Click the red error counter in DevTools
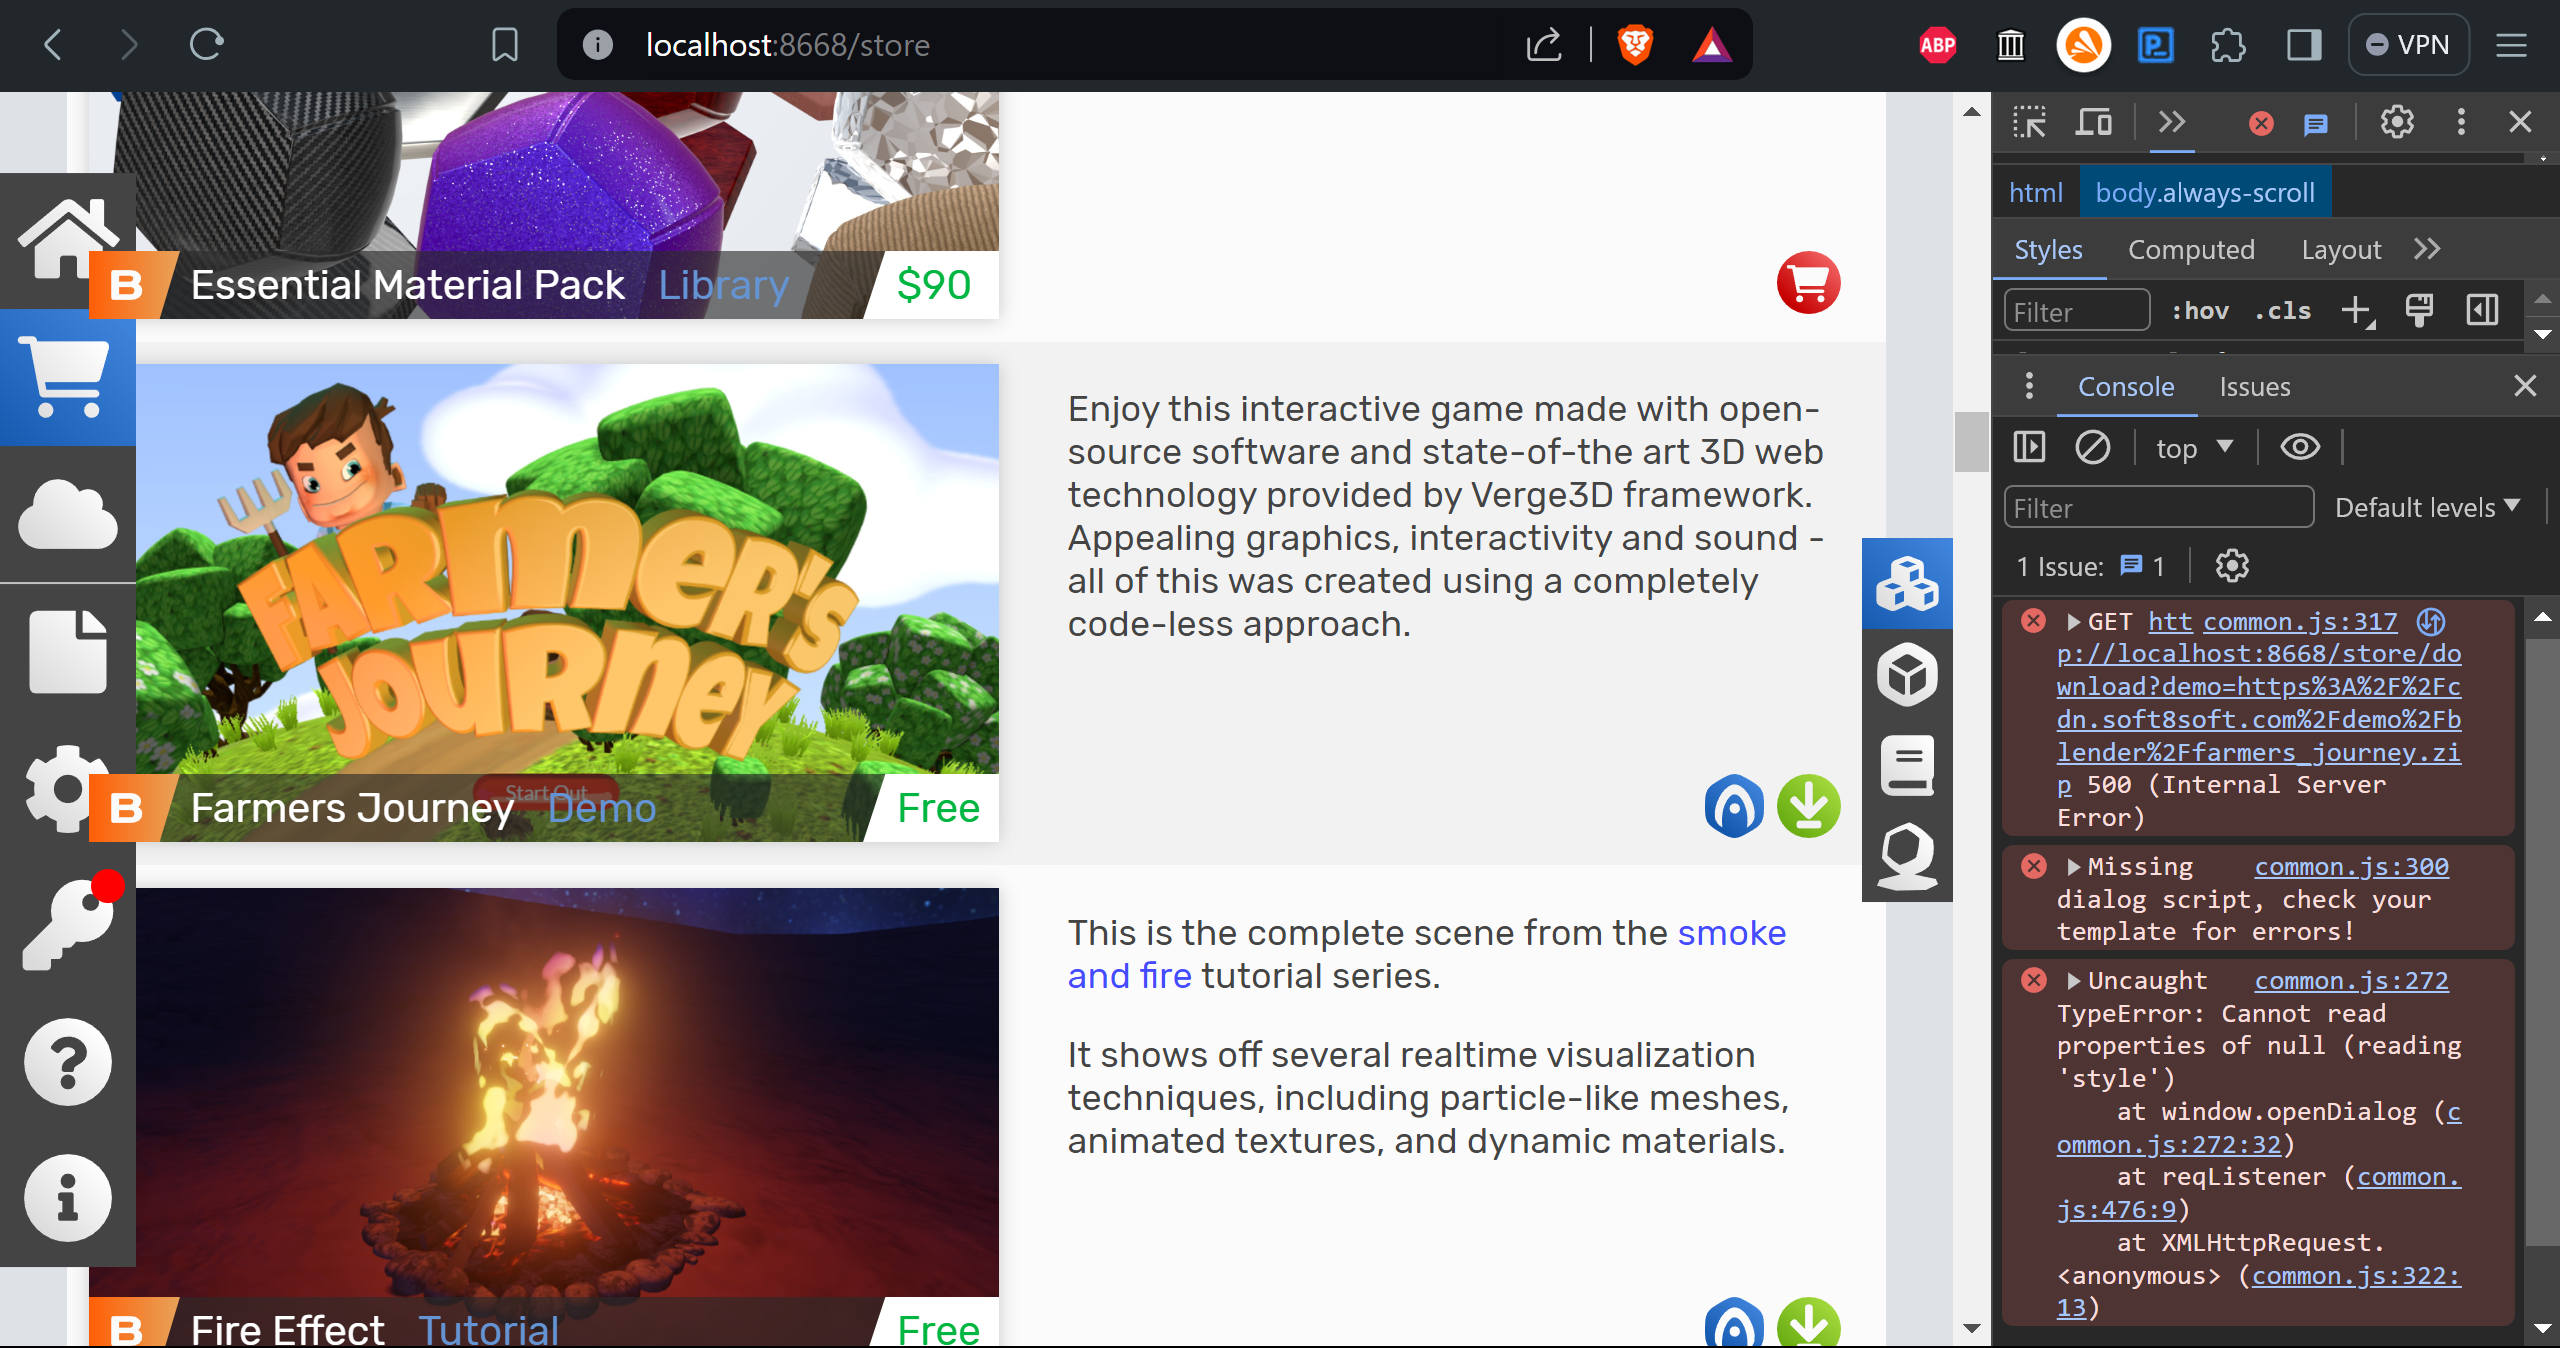 click(2261, 123)
